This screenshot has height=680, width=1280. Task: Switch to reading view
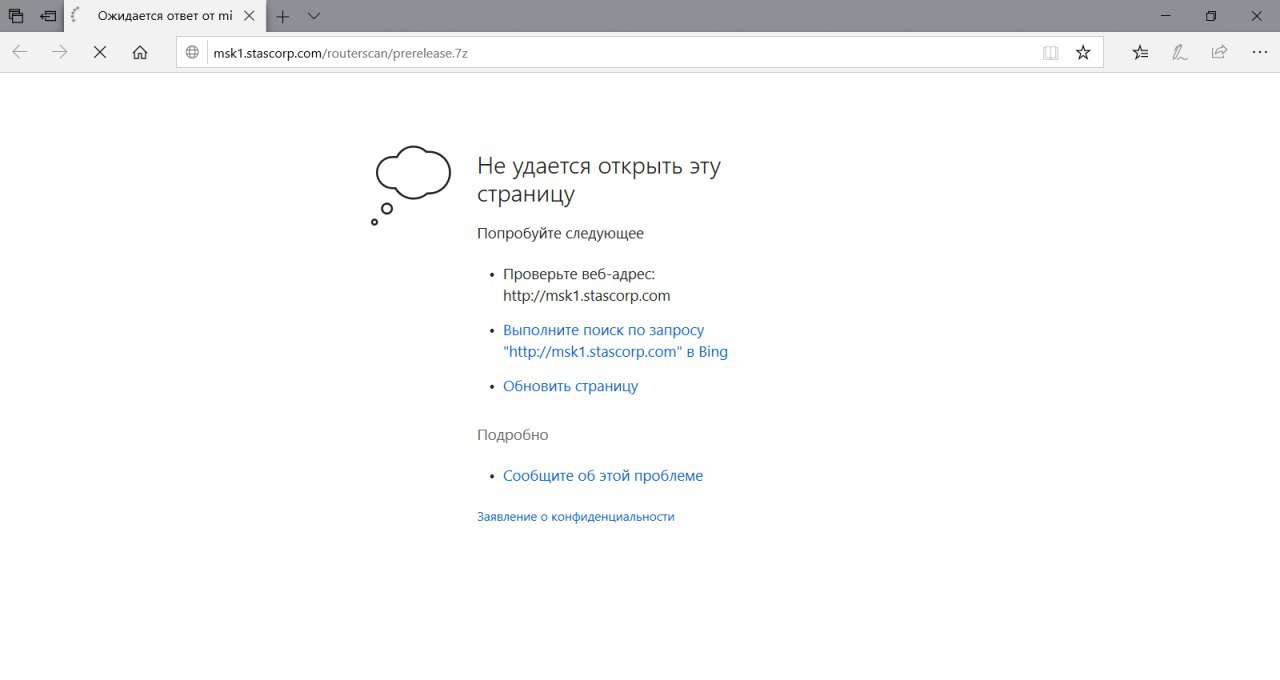(x=1050, y=53)
